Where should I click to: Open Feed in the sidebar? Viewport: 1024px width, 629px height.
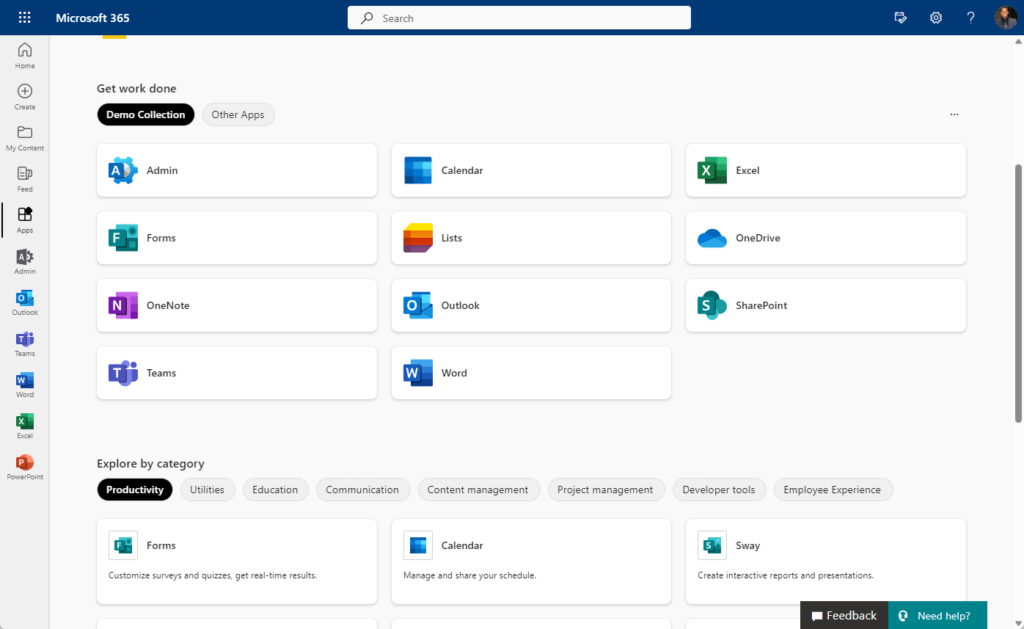coord(25,179)
